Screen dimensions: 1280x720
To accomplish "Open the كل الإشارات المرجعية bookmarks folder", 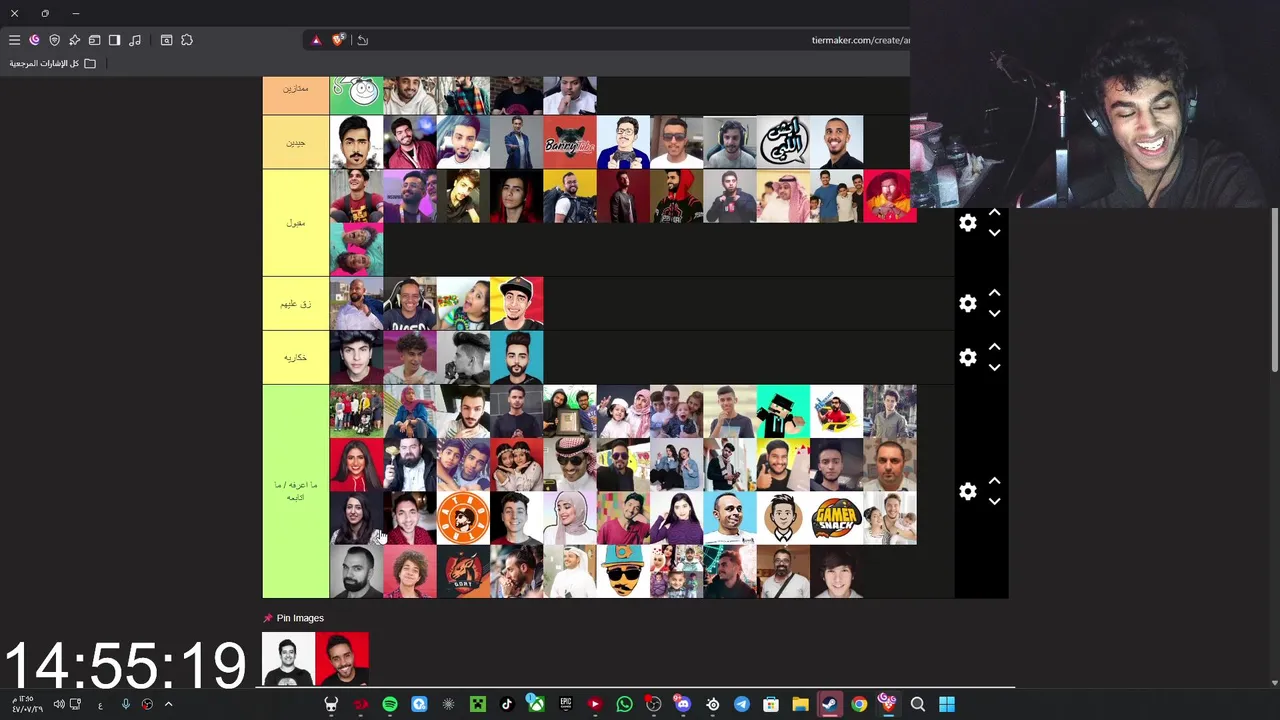I will pyautogui.click(x=53, y=63).
